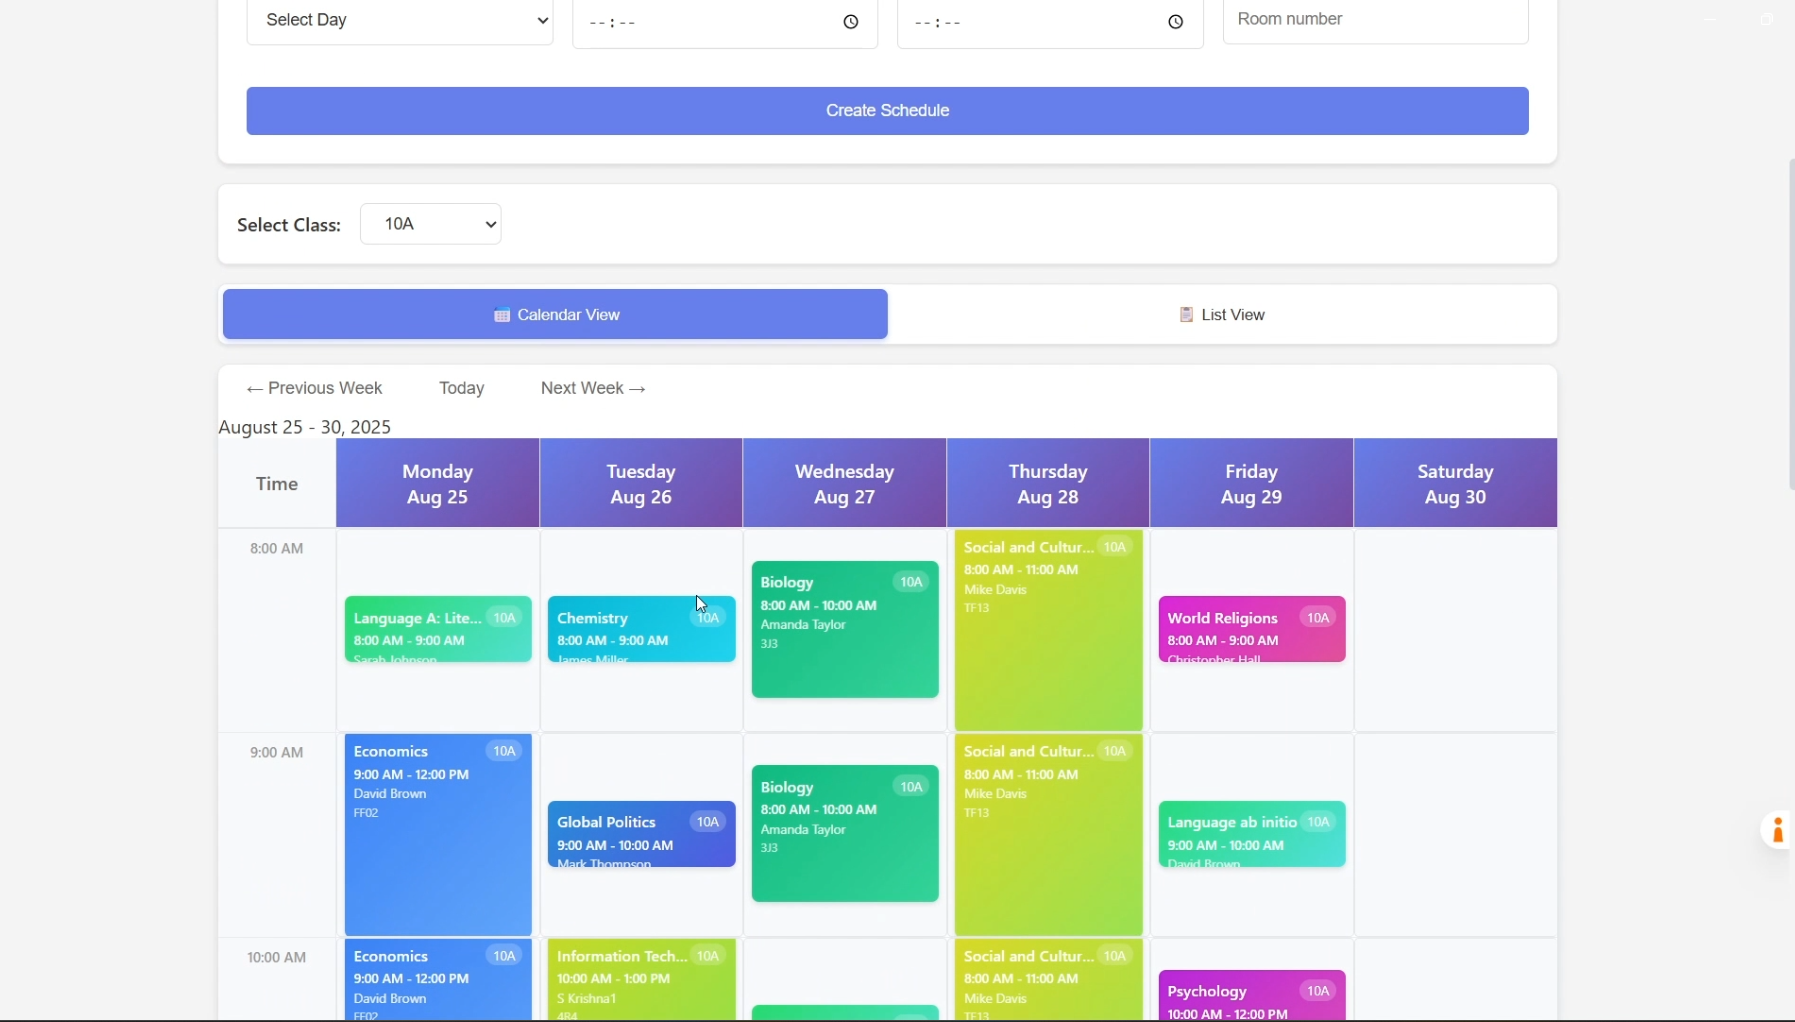This screenshot has height=1022, width=1795.
Task: Click 10A badge on Global Politics card
Action: point(708,822)
